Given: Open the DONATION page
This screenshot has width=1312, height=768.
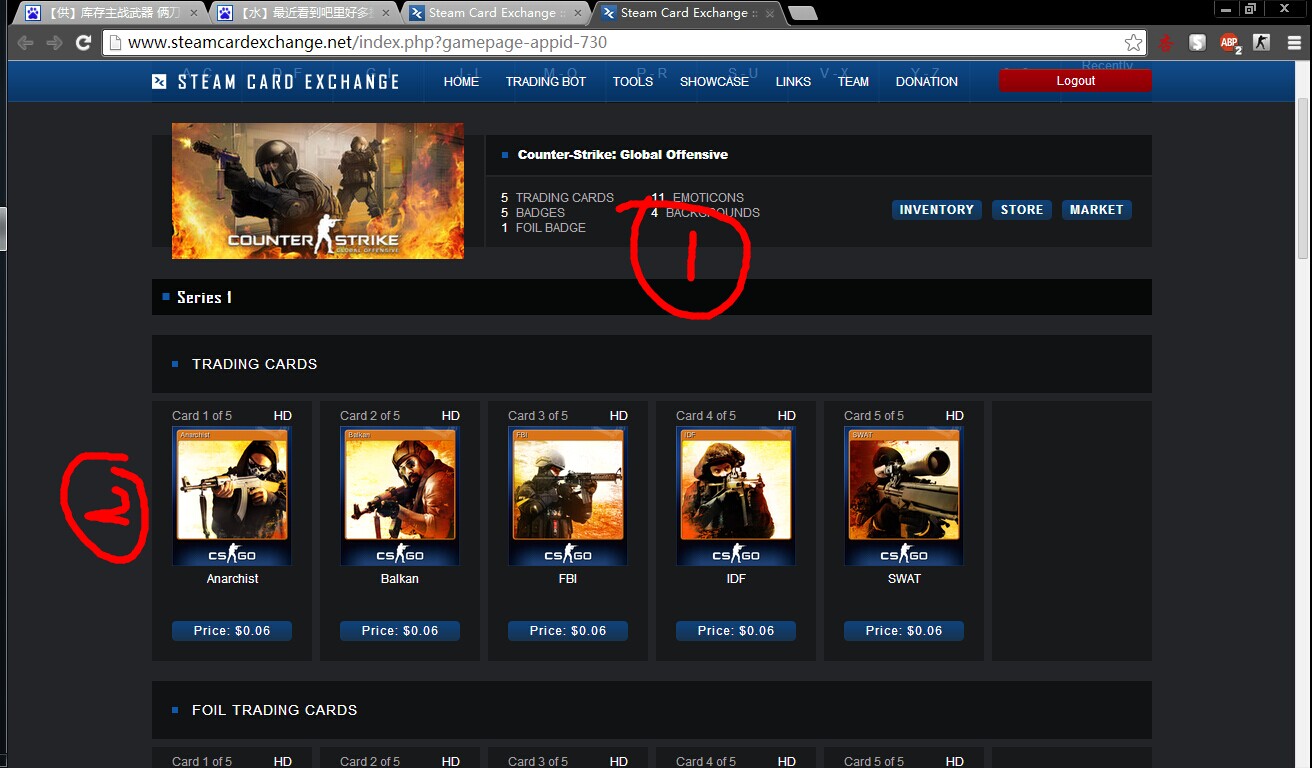Looking at the screenshot, I should (927, 82).
